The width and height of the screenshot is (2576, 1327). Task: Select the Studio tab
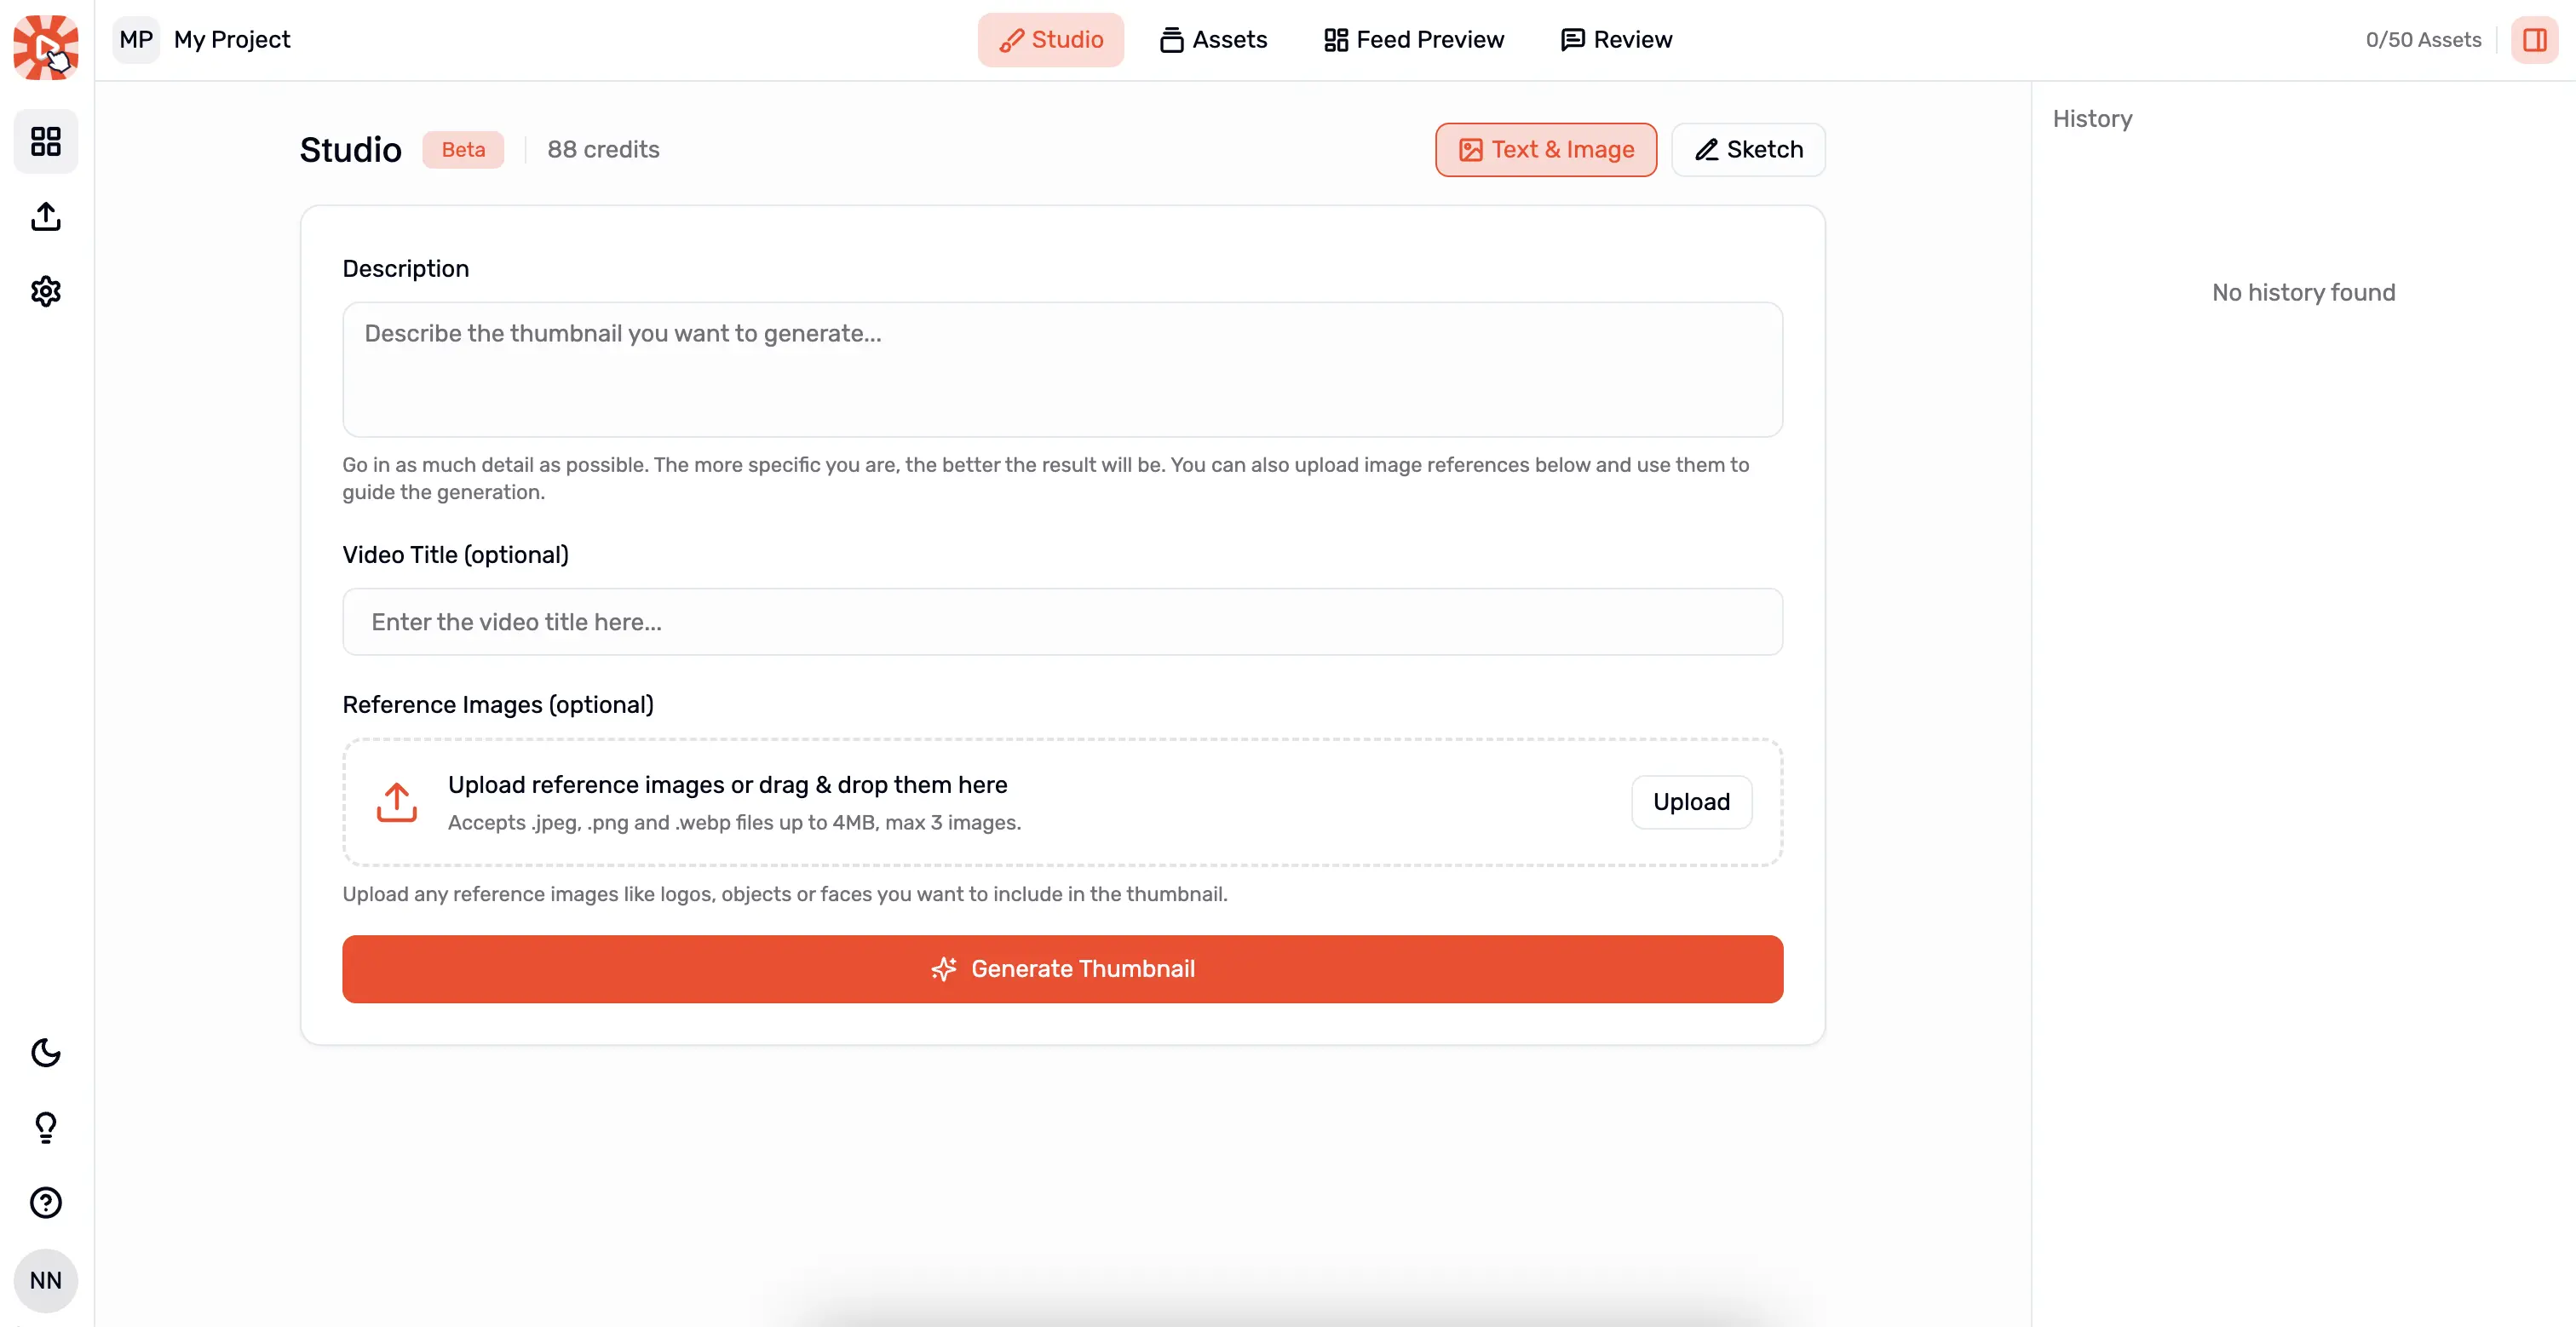click(x=1051, y=40)
